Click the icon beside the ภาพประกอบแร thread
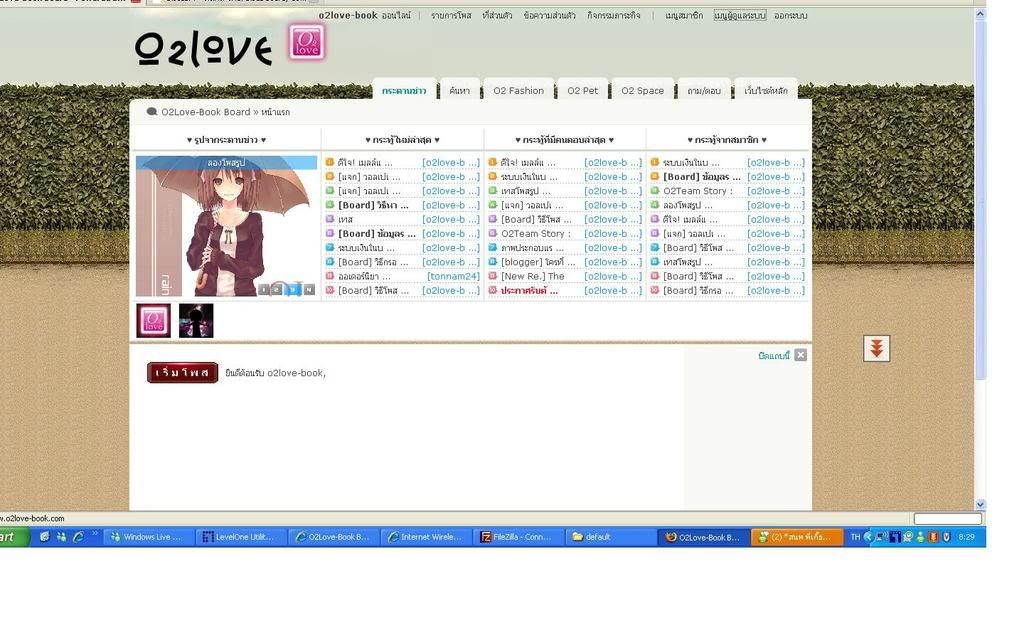 [492, 248]
